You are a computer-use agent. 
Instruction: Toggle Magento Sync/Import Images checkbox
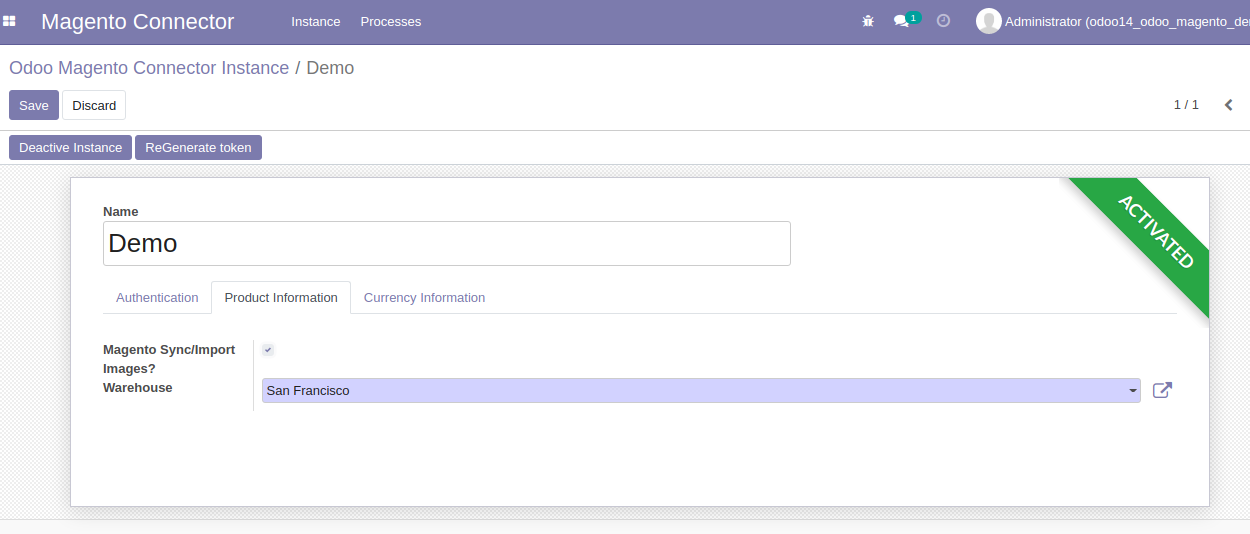268,350
